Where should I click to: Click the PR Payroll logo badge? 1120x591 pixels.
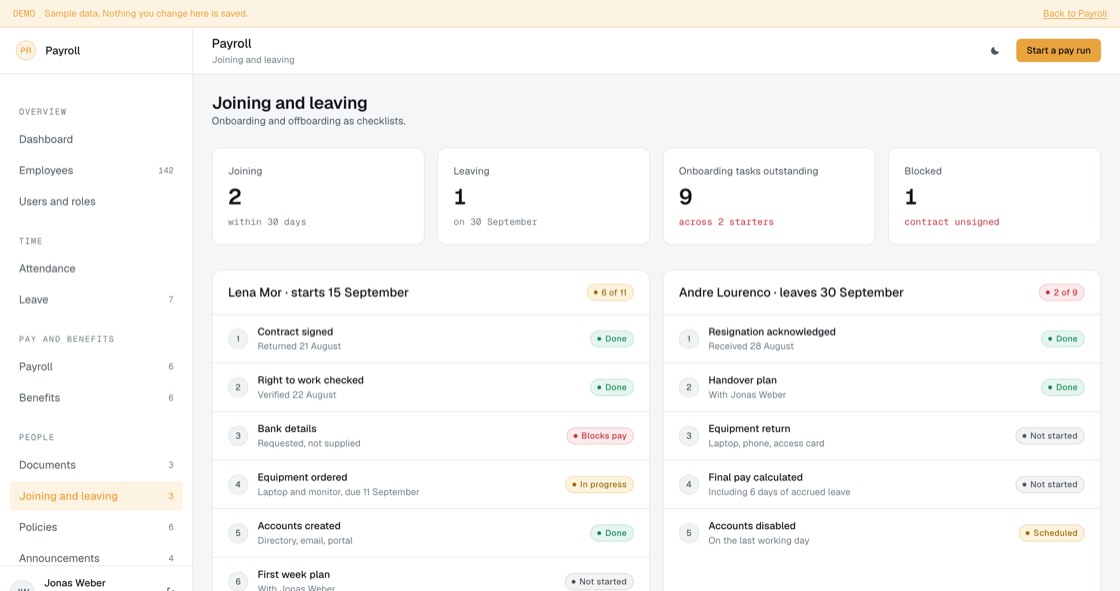click(26, 51)
